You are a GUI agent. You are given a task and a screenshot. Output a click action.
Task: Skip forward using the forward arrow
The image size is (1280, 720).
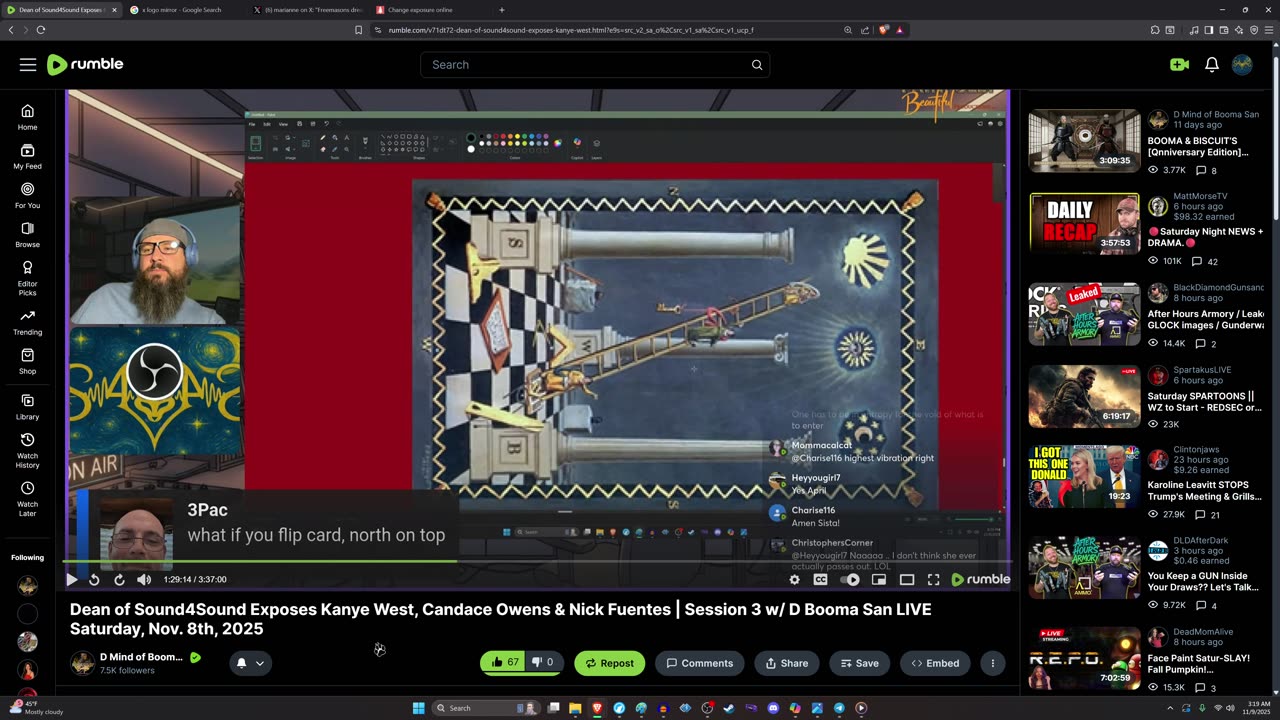point(119,579)
